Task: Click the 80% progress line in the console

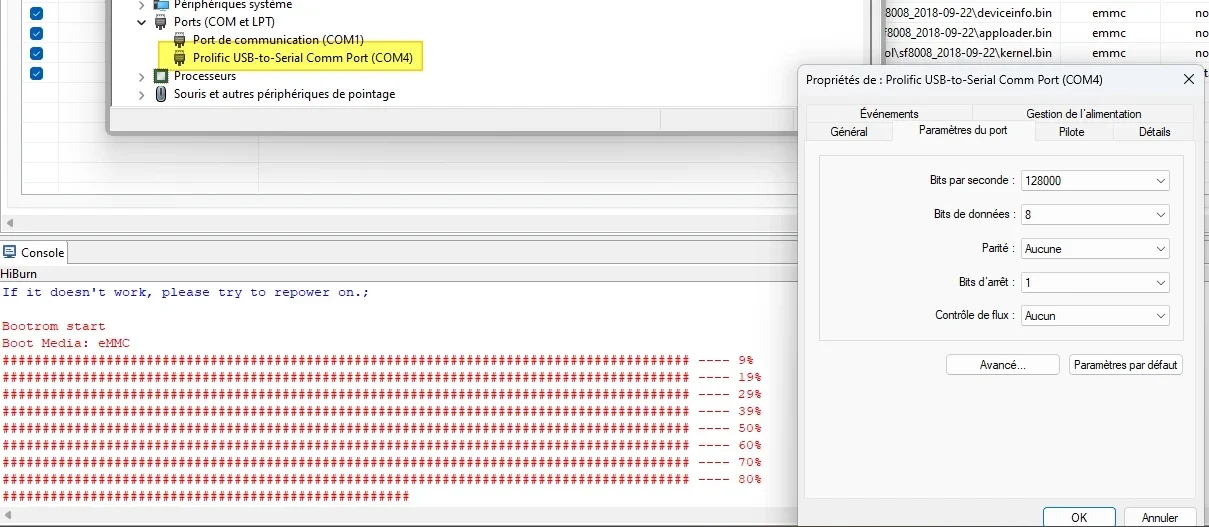Action: point(382,479)
